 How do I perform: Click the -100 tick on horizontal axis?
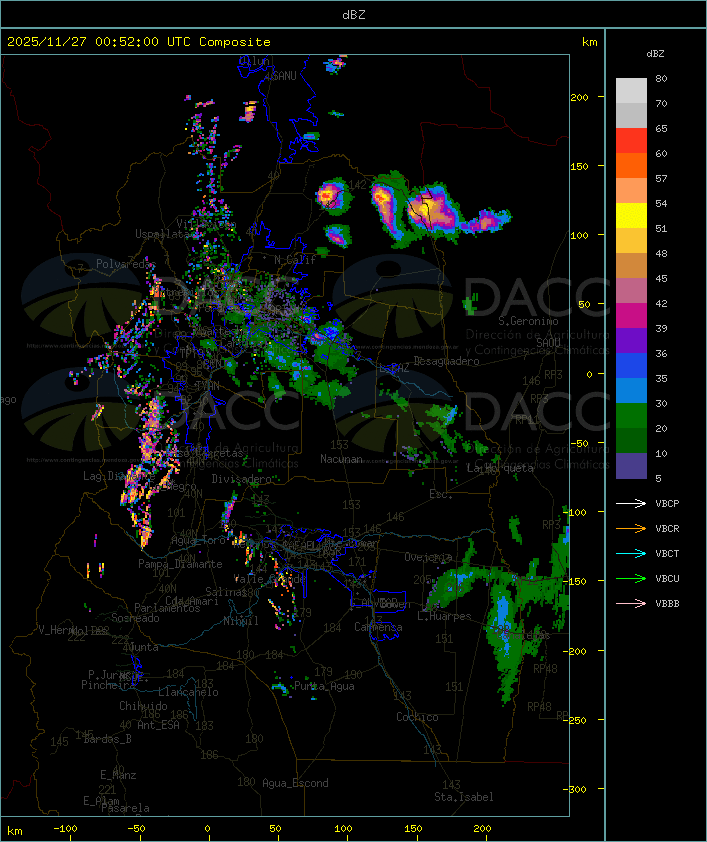(65, 829)
